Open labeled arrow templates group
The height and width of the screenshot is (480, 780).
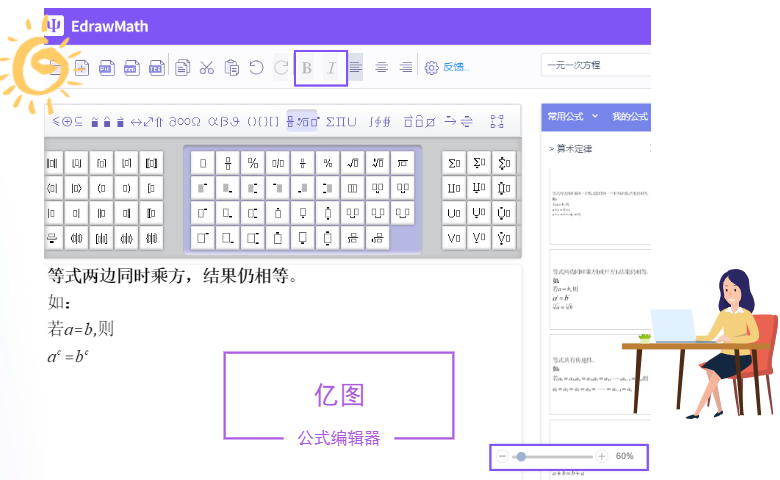pyautogui.click(x=459, y=121)
